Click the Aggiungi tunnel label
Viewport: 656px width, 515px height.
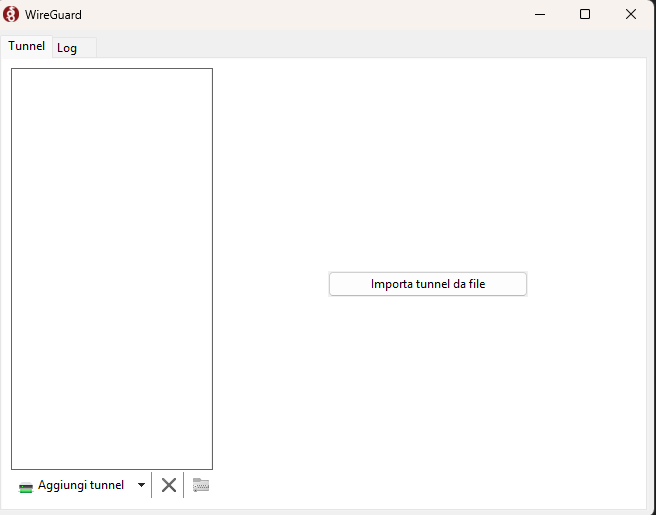(x=81, y=485)
